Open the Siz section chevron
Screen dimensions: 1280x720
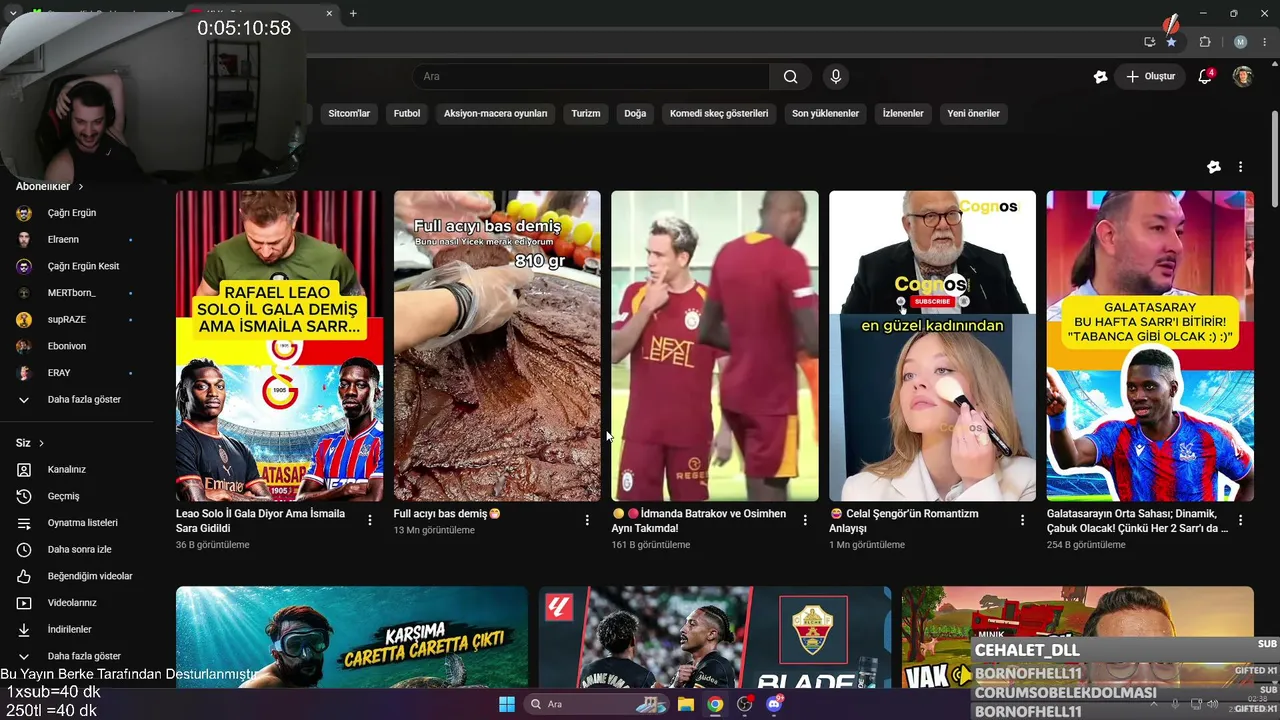(41, 443)
